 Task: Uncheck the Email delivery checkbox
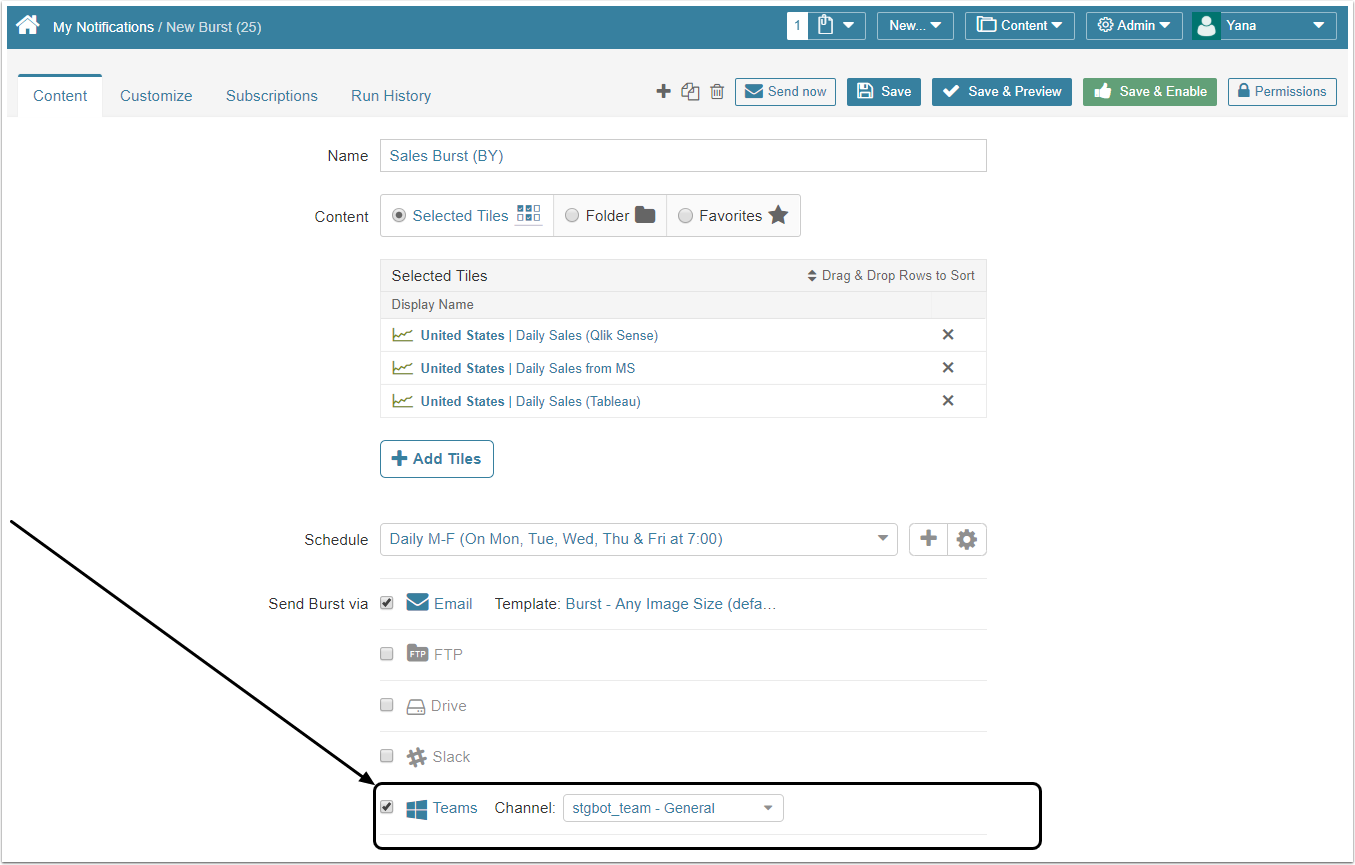[387, 603]
